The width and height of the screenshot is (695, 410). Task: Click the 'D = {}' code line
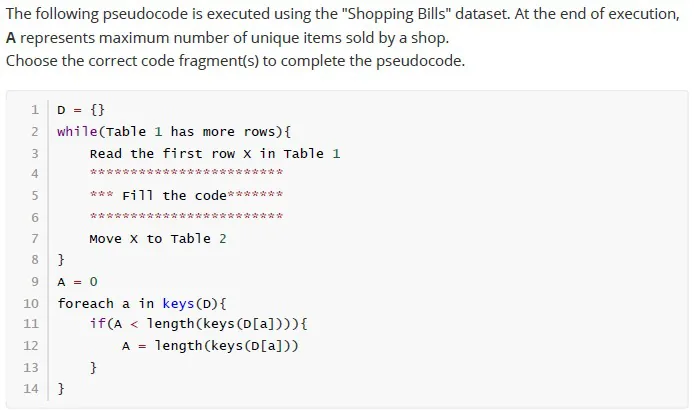coord(81,109)
